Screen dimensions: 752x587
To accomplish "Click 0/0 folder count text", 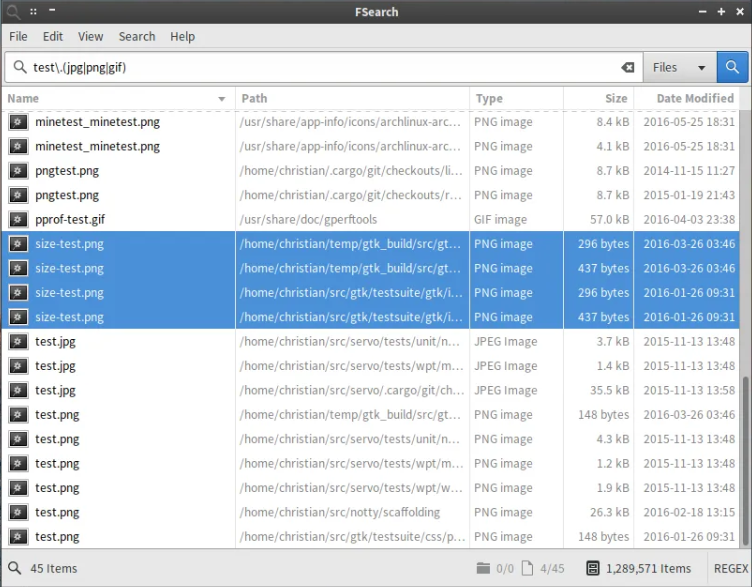I will (x=505, y=568).
